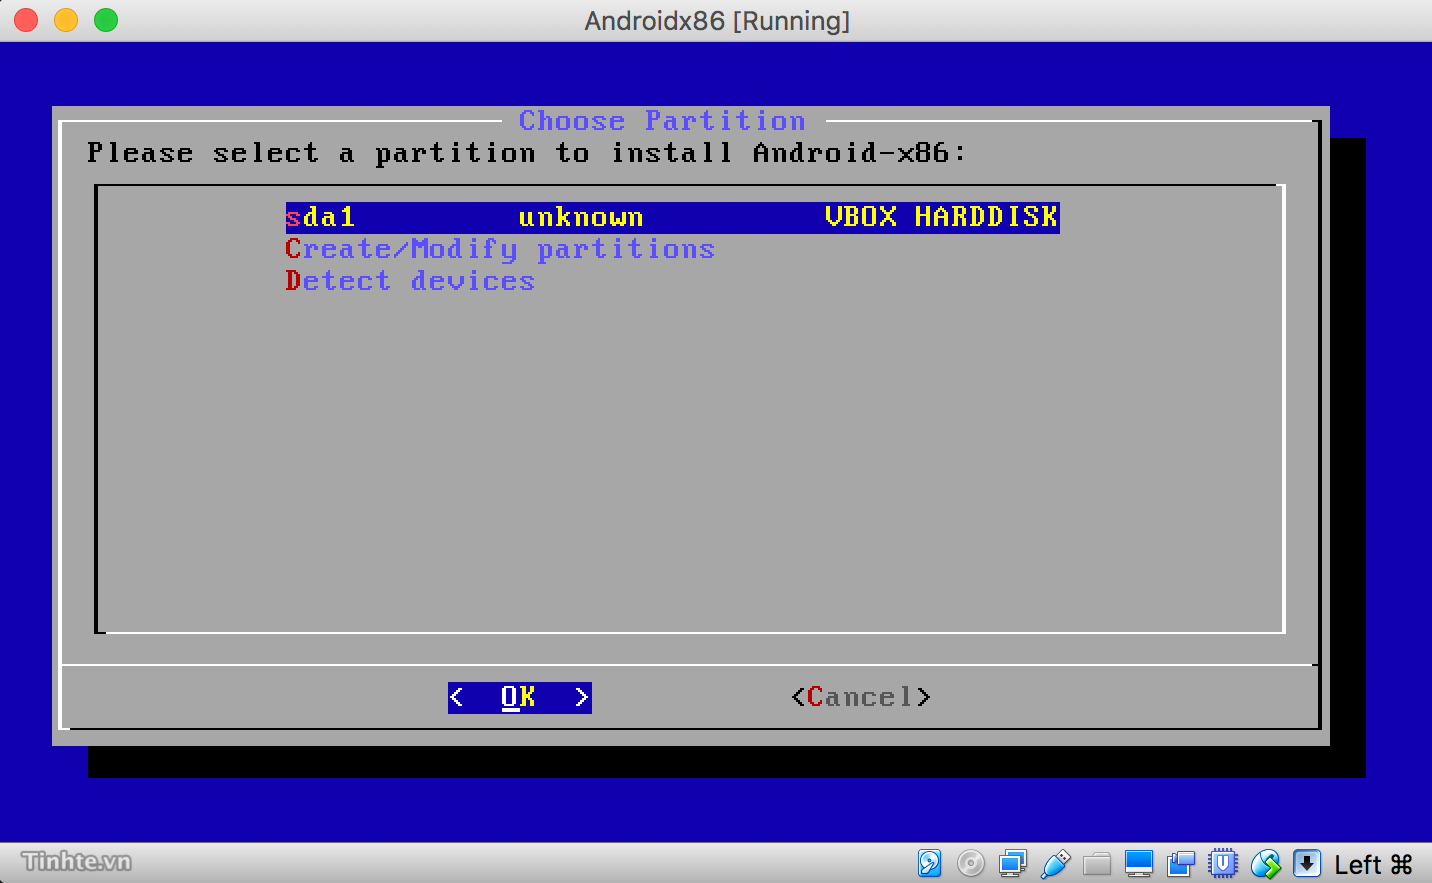This screenshot has width=1432, height=883.
Task: Maximize the Androidx86 window with green button
Action: (x=106, y=20)
